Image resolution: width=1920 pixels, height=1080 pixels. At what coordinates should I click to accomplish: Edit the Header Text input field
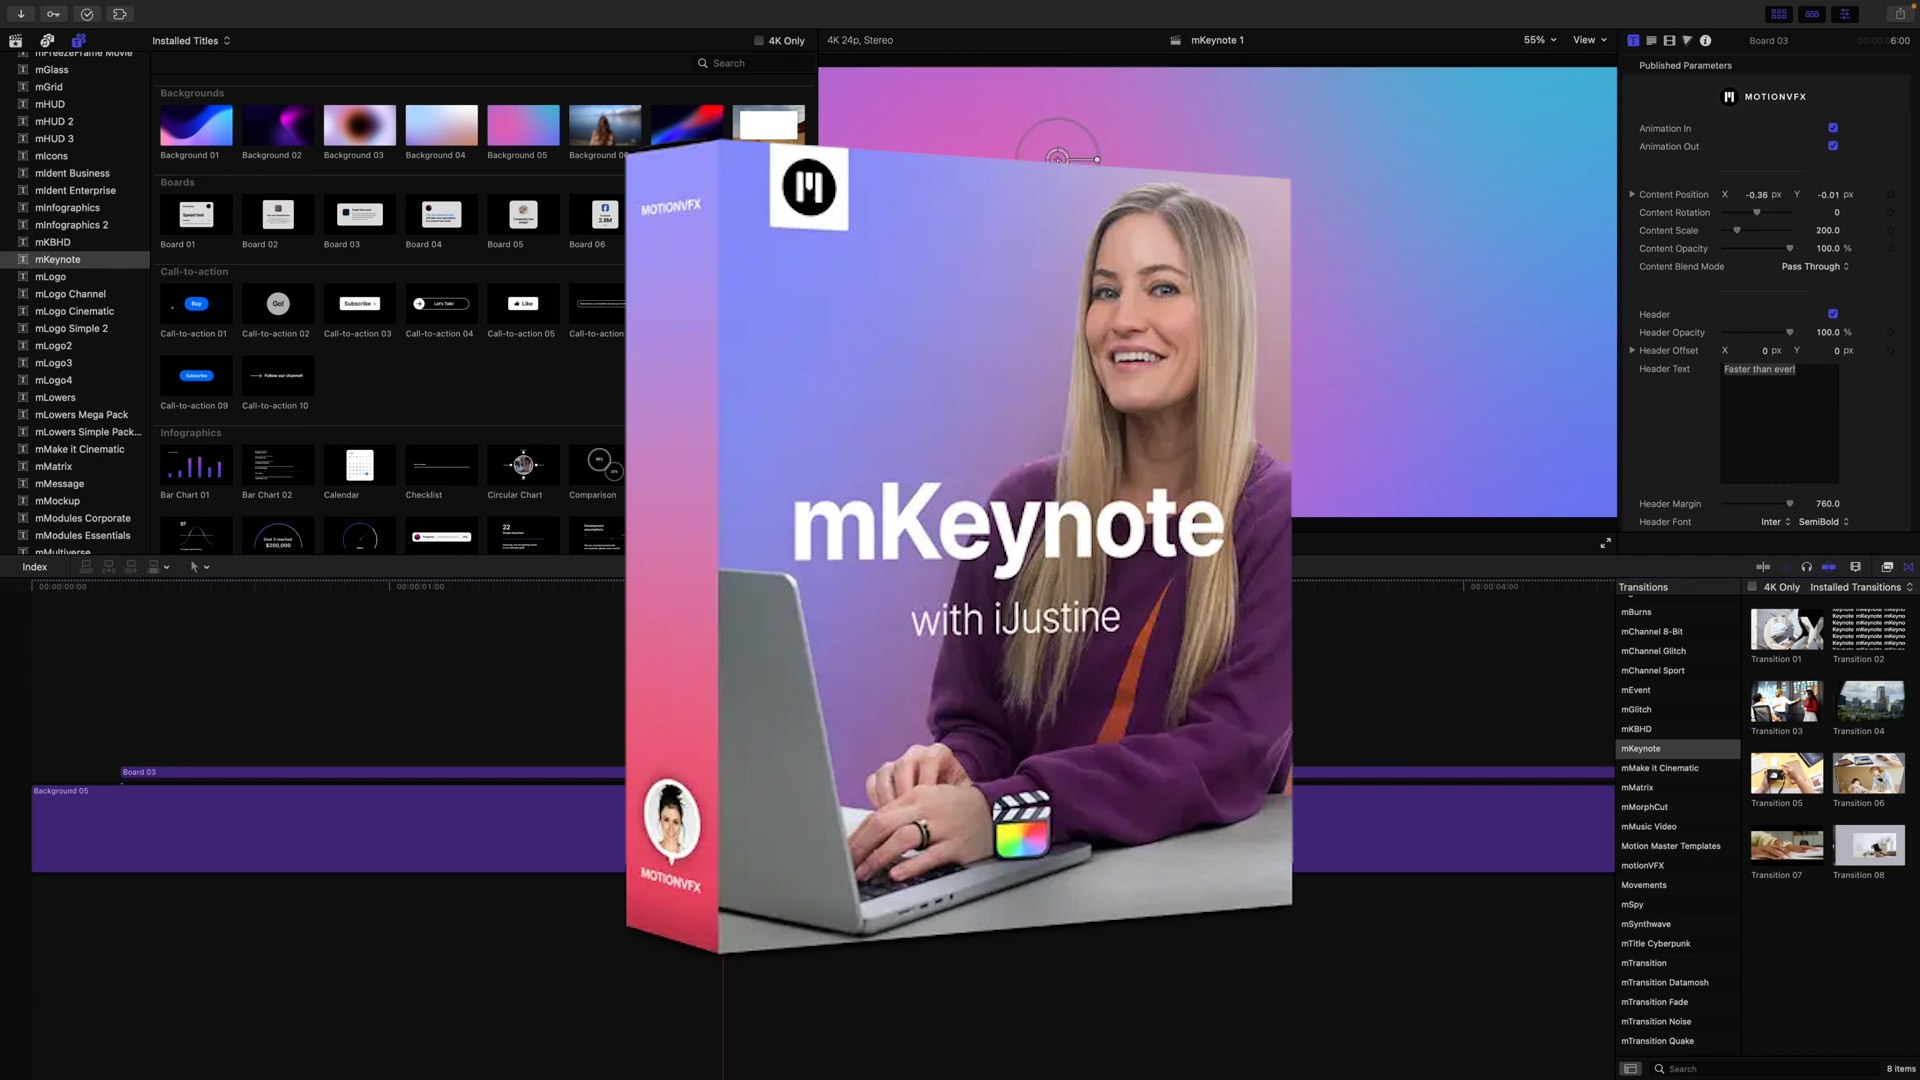point(1780,369)
